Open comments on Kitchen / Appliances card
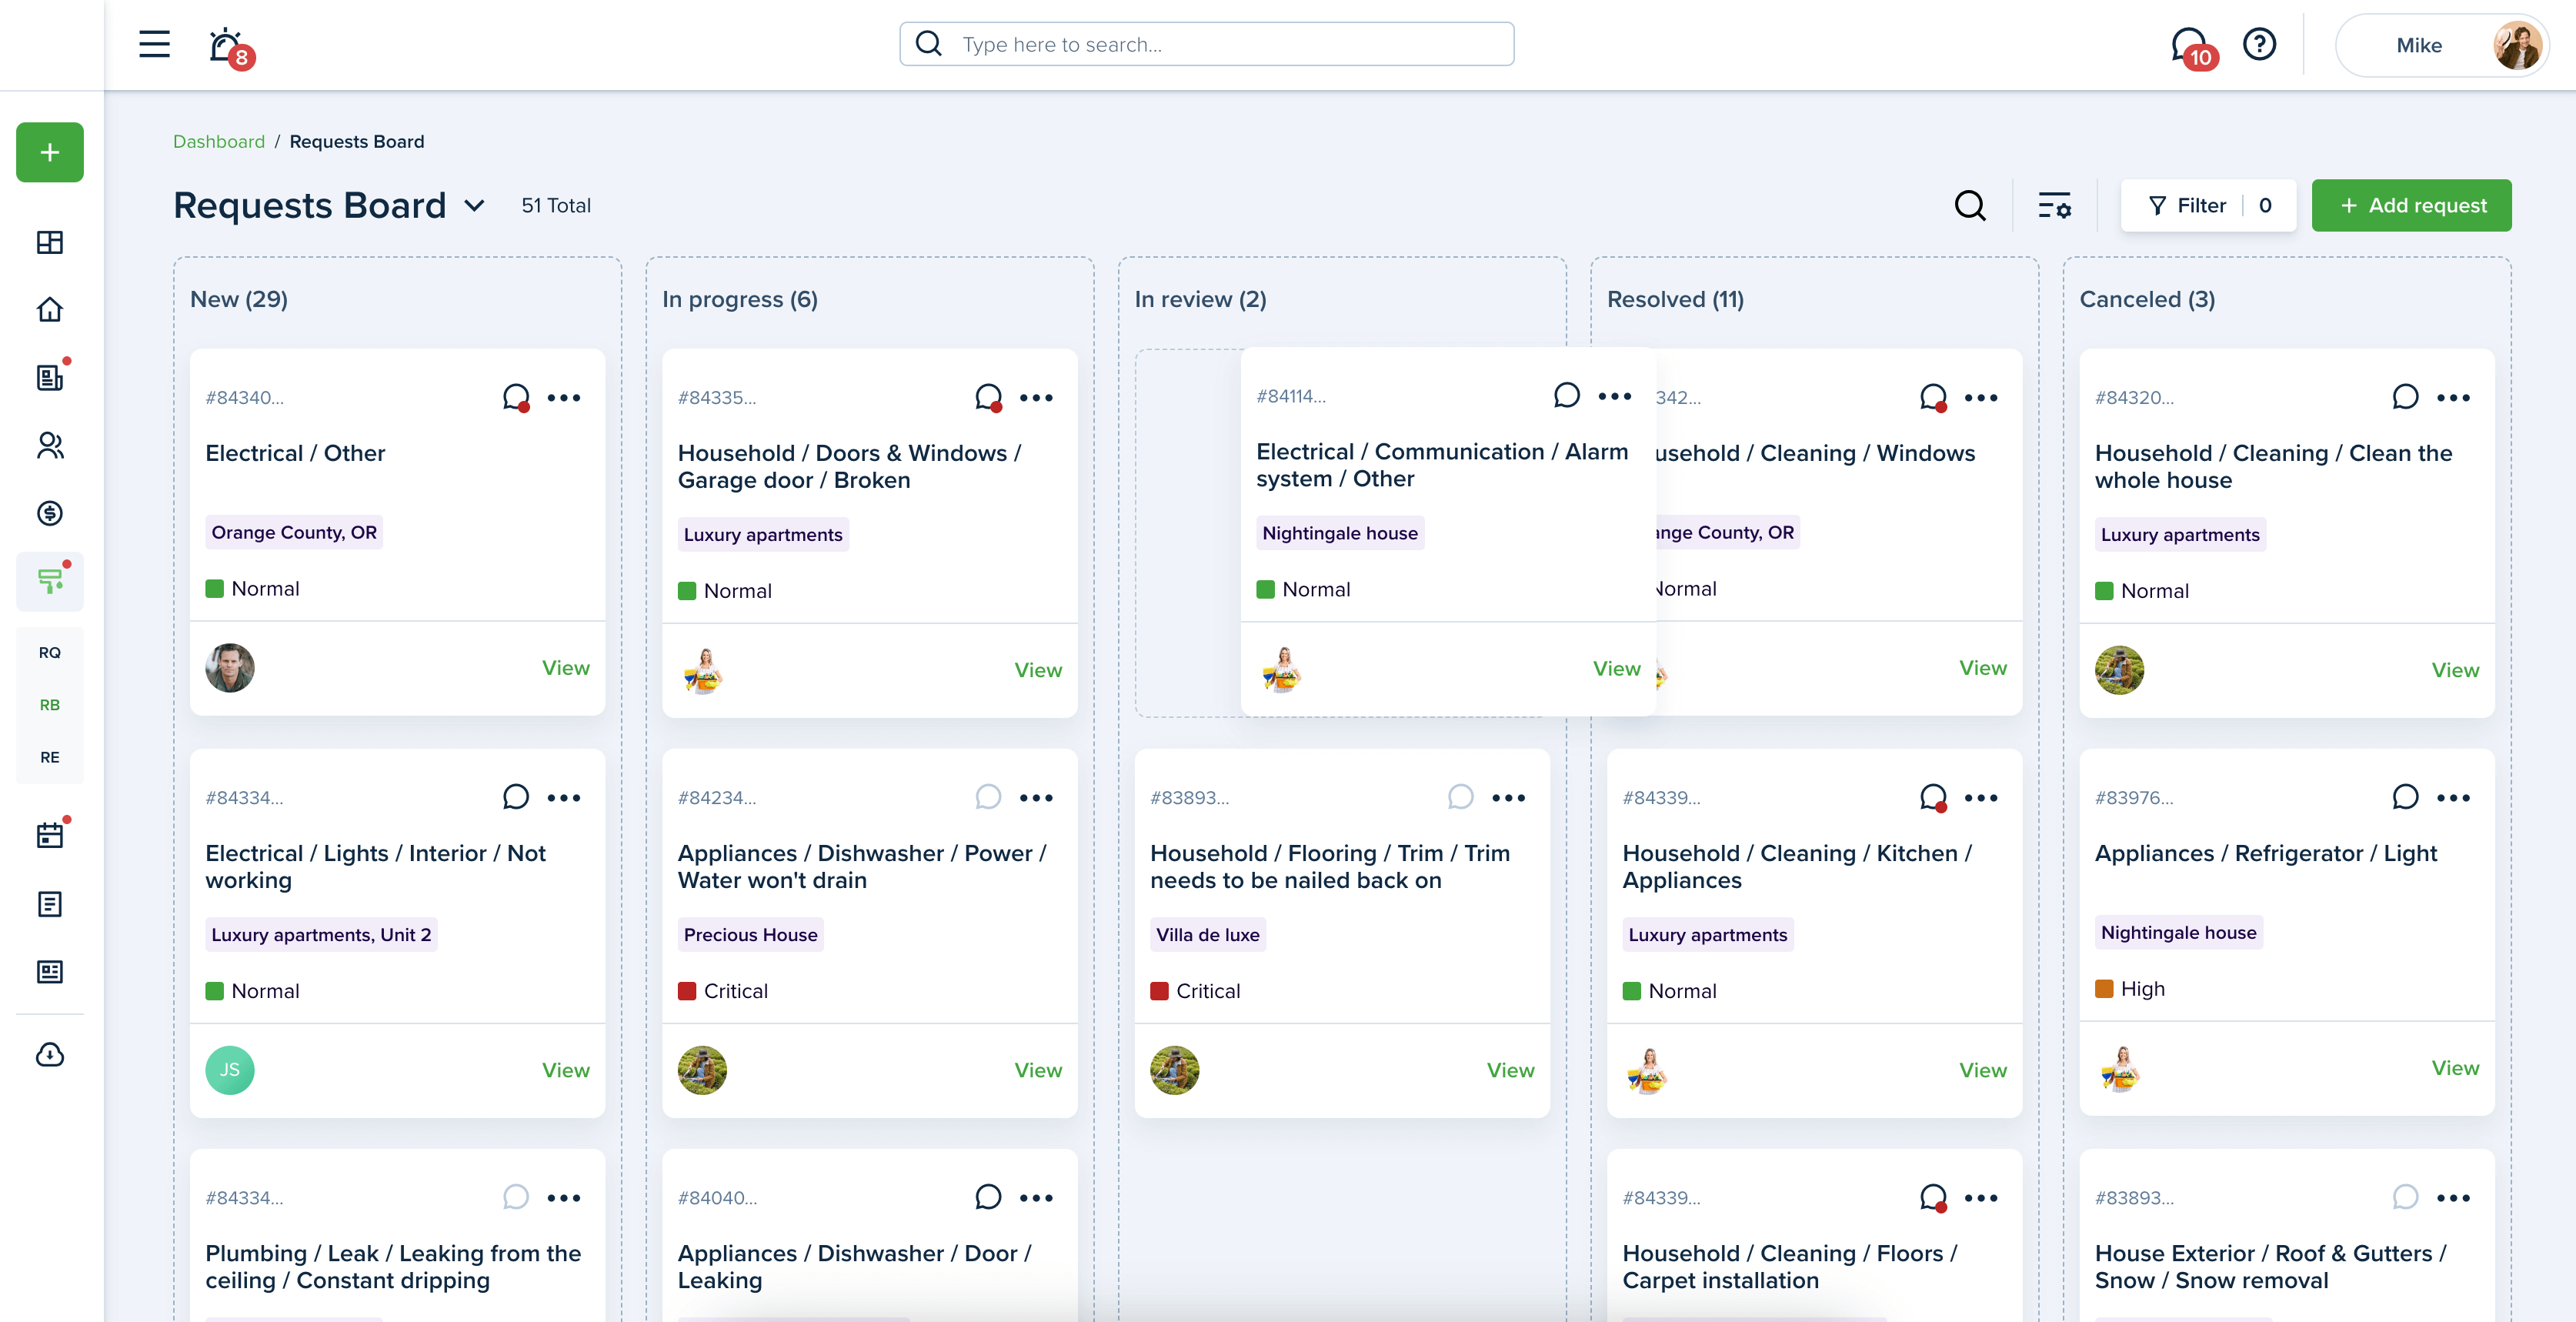Image resolution: width=2576 pixels, height=1322 pixels. (1933, 797)
